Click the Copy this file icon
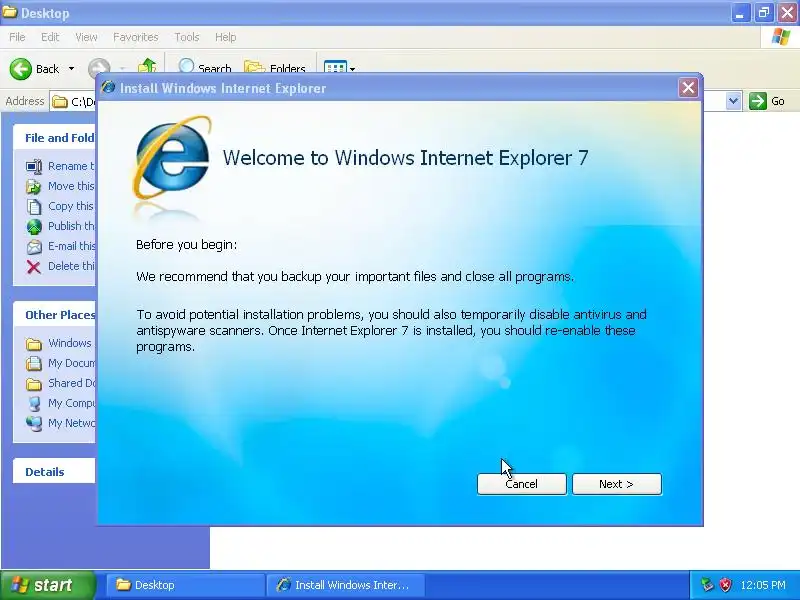 pos(34,207)
